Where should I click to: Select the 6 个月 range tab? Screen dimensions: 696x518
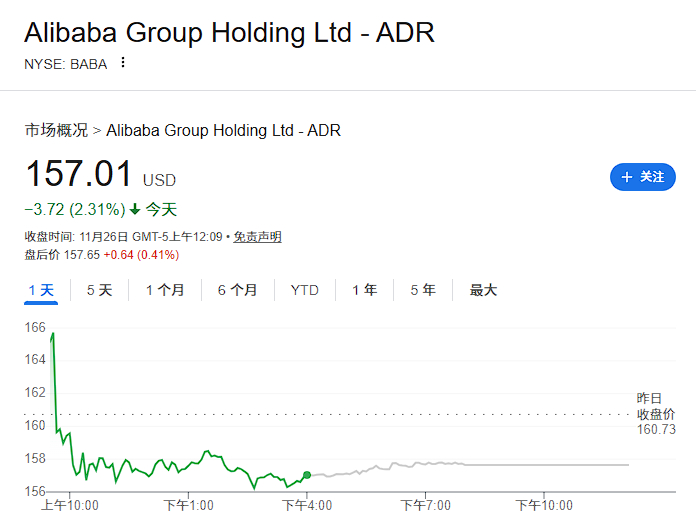[x=237, y=290]
